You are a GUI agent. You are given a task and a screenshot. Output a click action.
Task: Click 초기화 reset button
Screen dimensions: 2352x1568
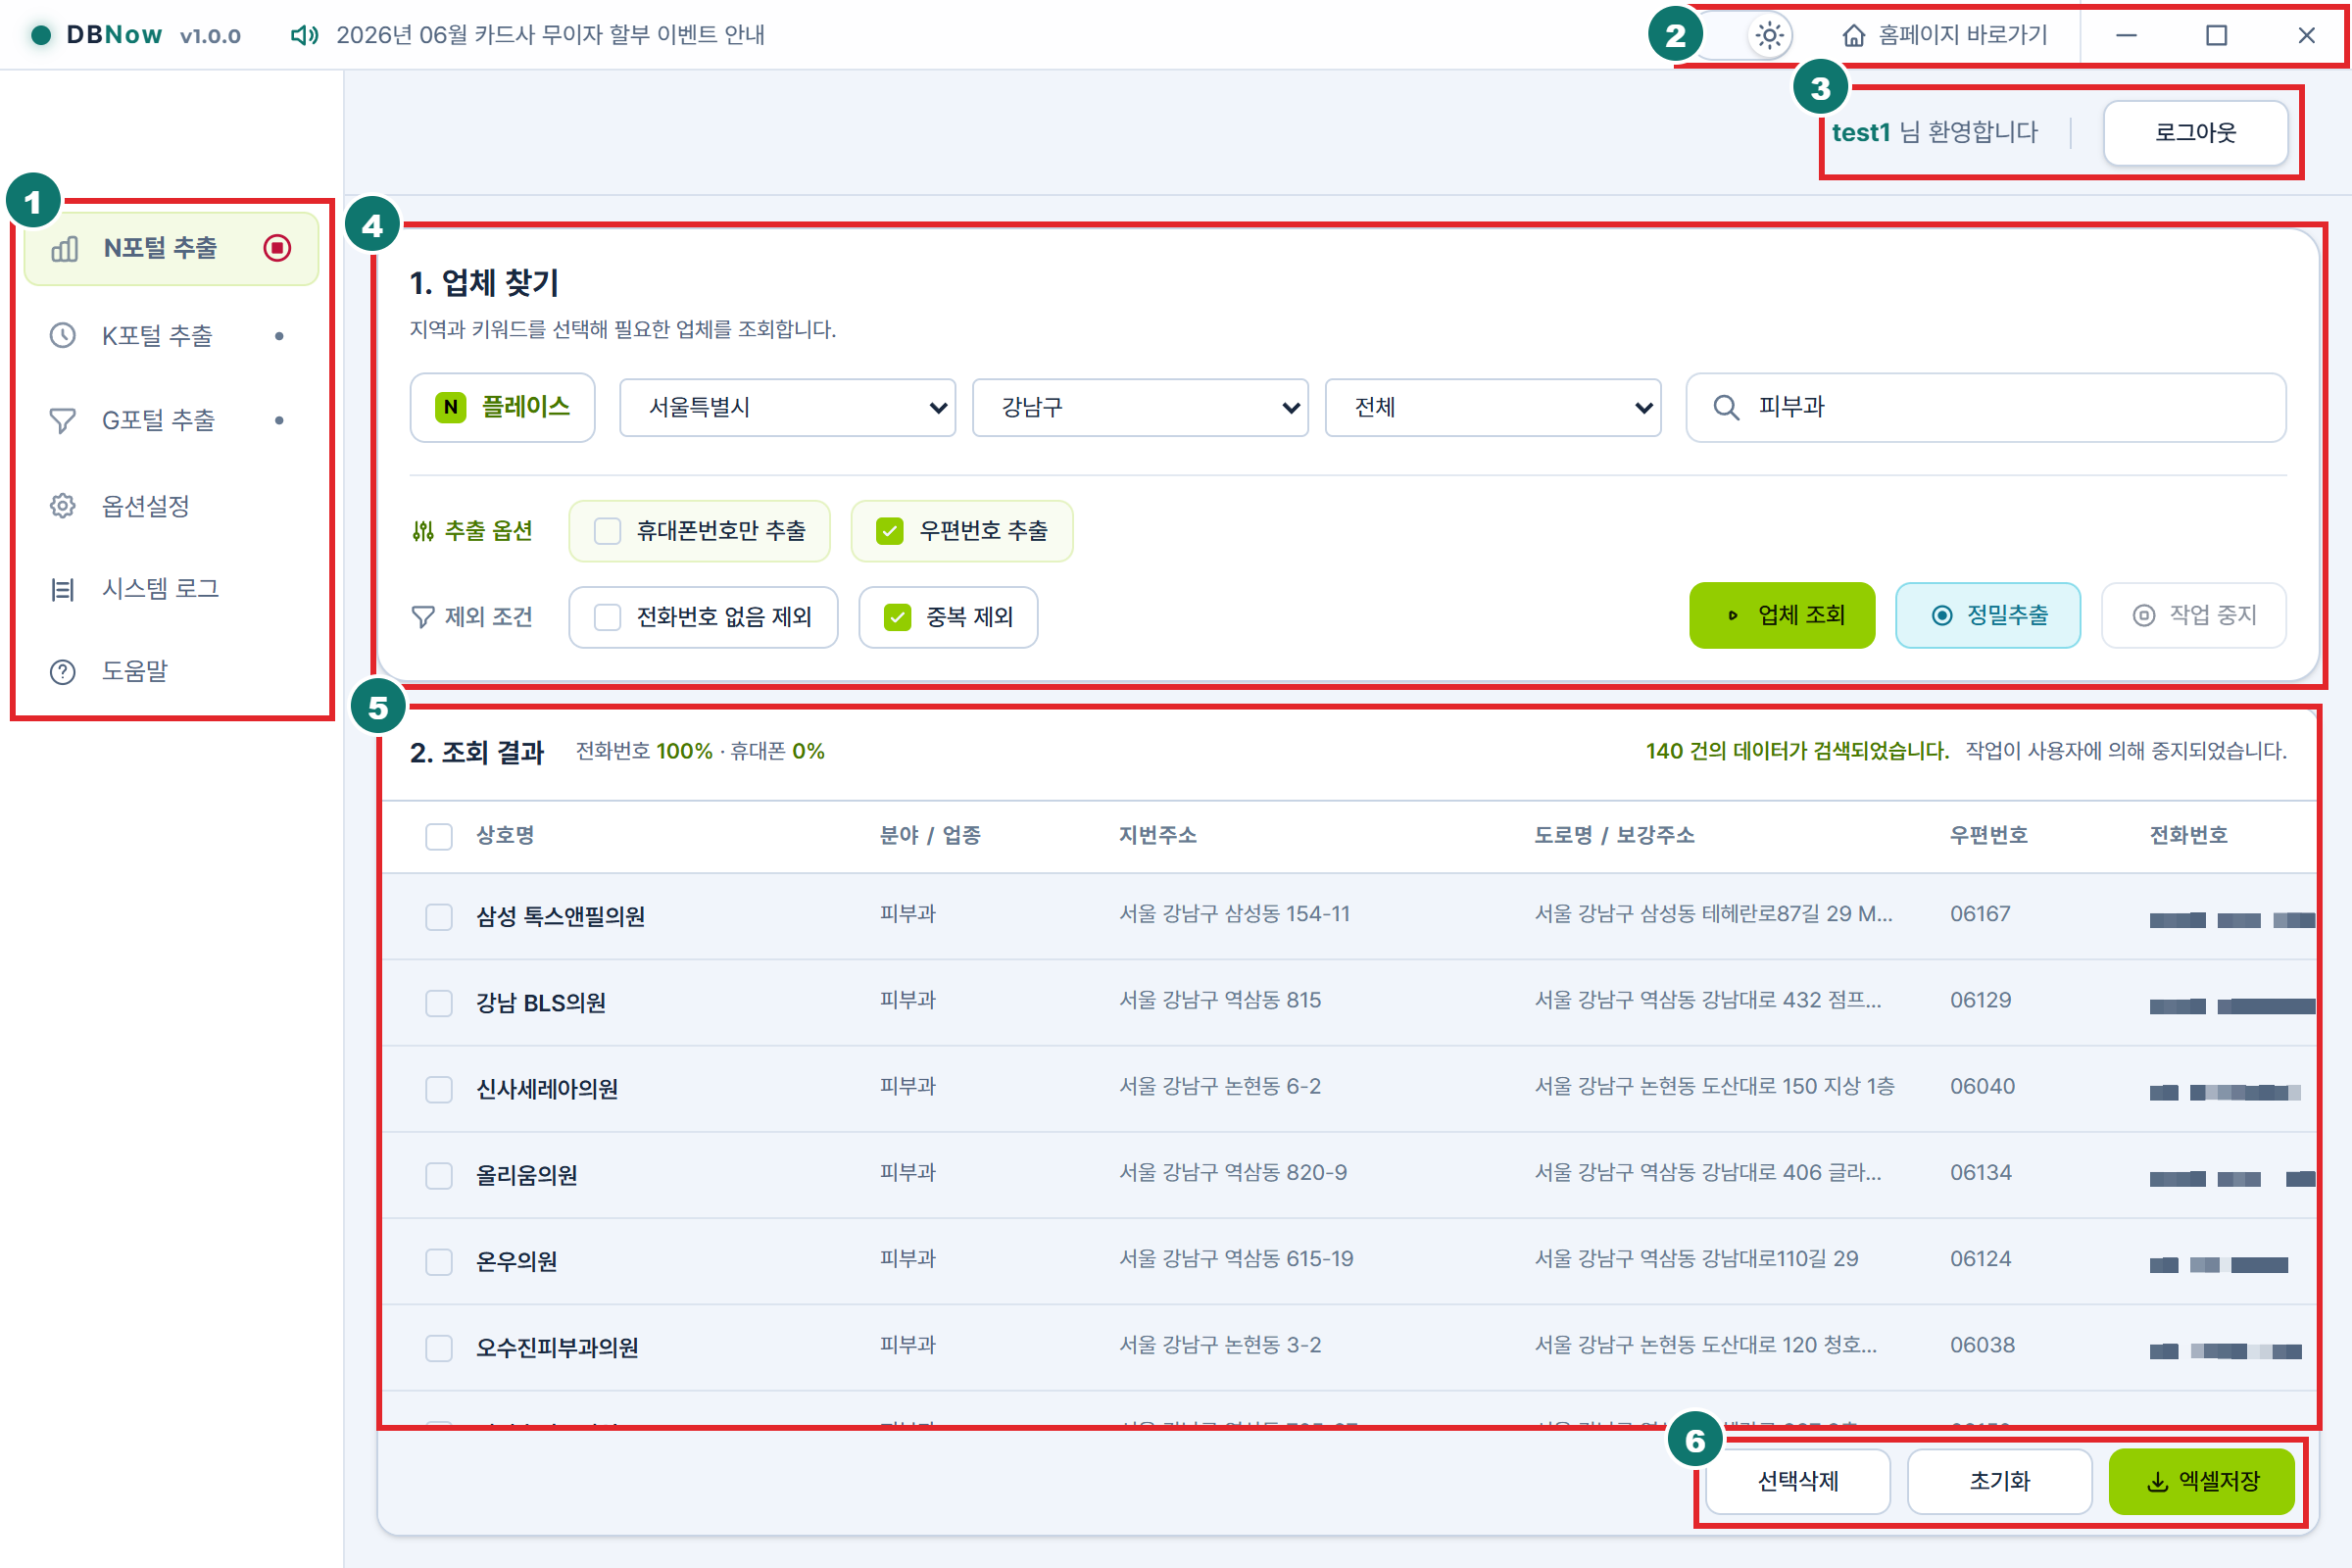[2000, 1481]
